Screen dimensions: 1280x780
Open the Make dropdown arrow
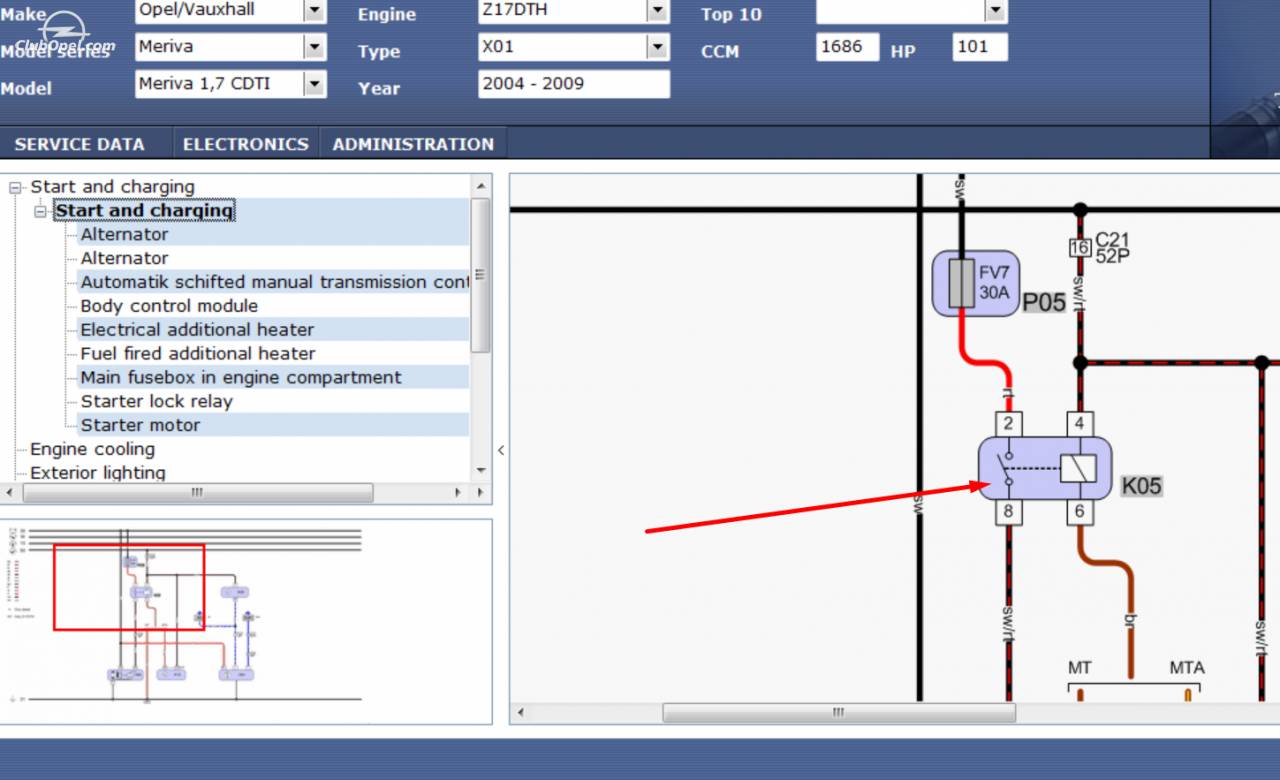coord(315,10)
